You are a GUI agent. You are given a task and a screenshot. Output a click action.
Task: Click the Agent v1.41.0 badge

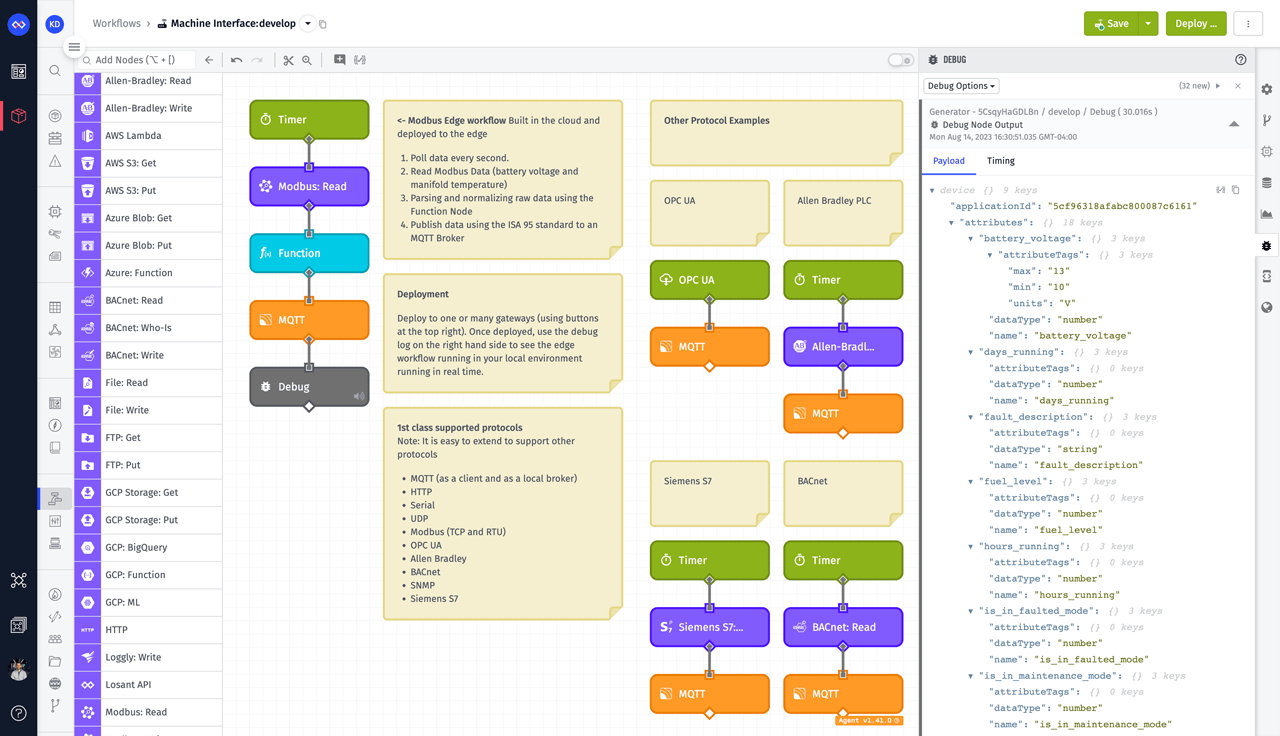[869, 720]
